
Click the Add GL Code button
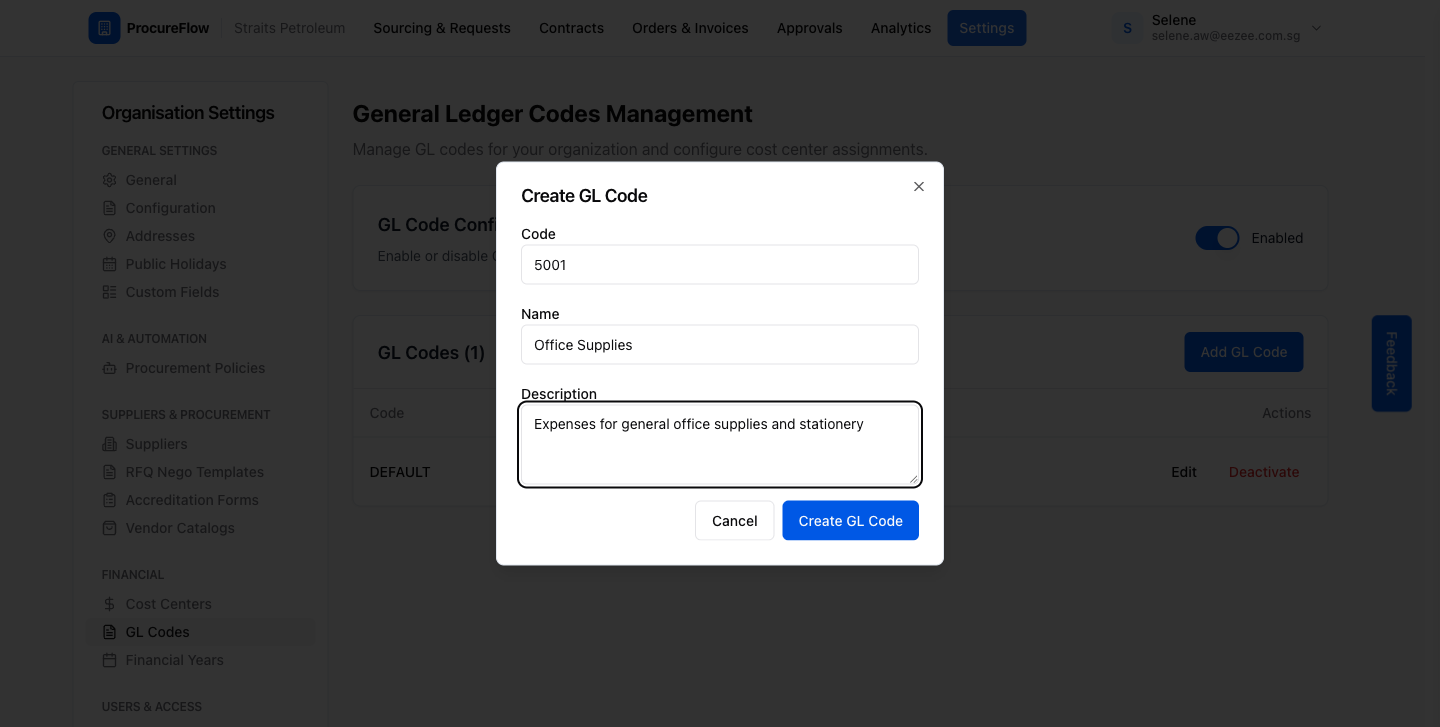point(1244,352)
